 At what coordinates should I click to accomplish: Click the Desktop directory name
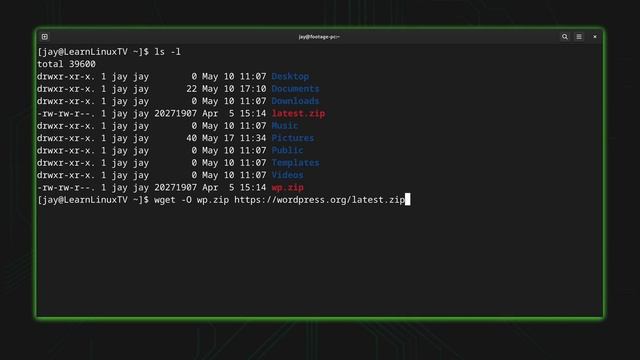point(290,76)
